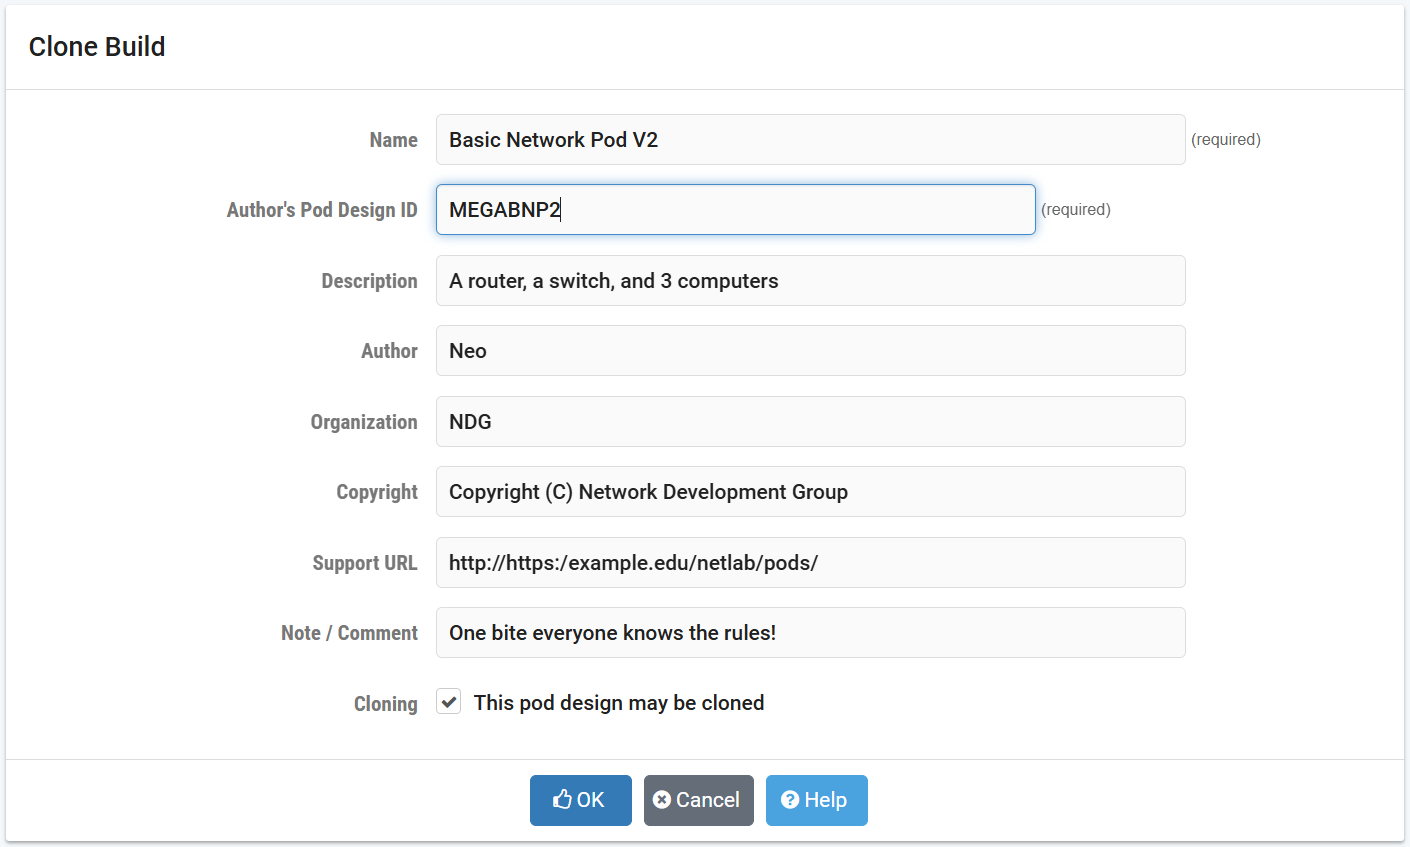Focus the Name field containing Basic Network Pod V2
Screen dimensions: 1410x847
pos(810,140)
